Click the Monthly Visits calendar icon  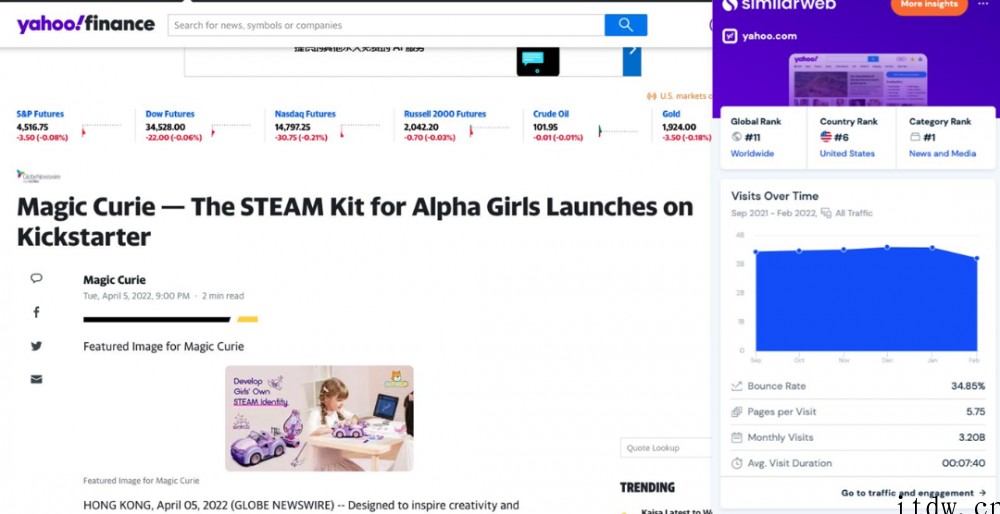[x=737, y=437]
